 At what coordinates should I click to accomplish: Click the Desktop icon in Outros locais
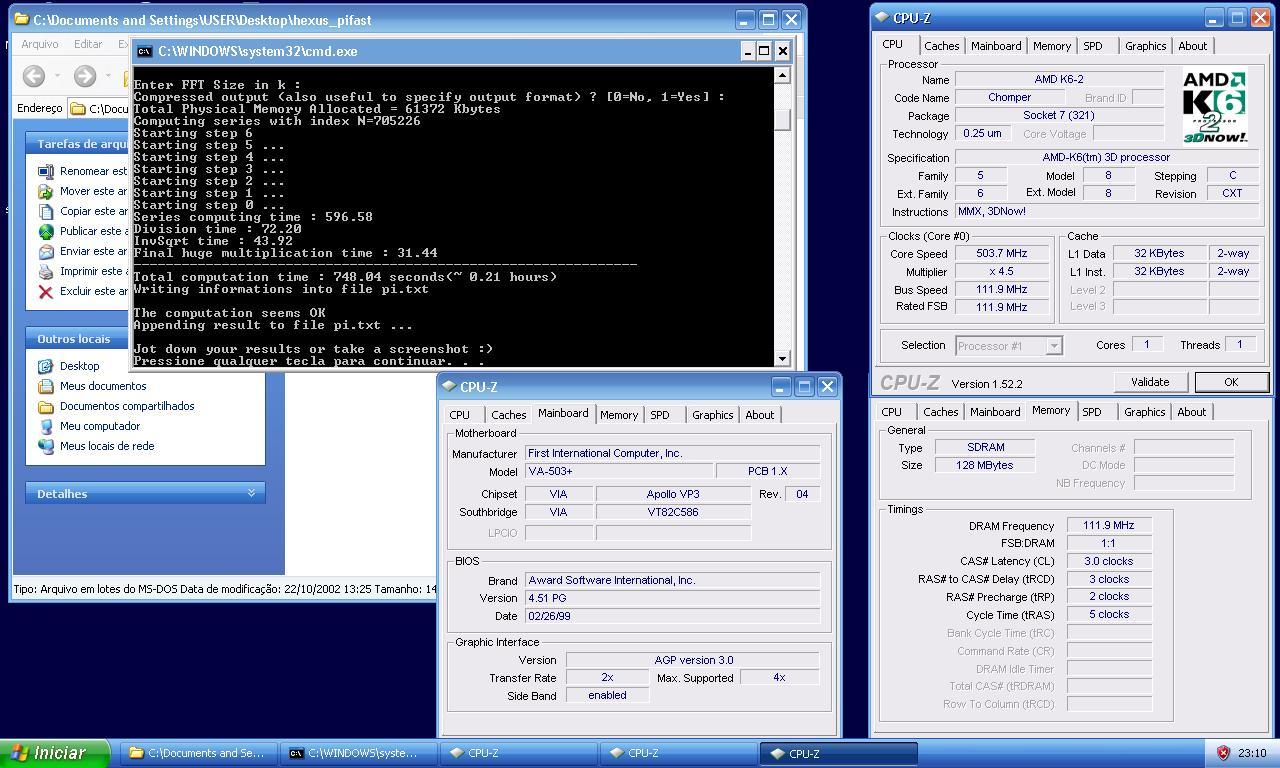click(45, 366)
